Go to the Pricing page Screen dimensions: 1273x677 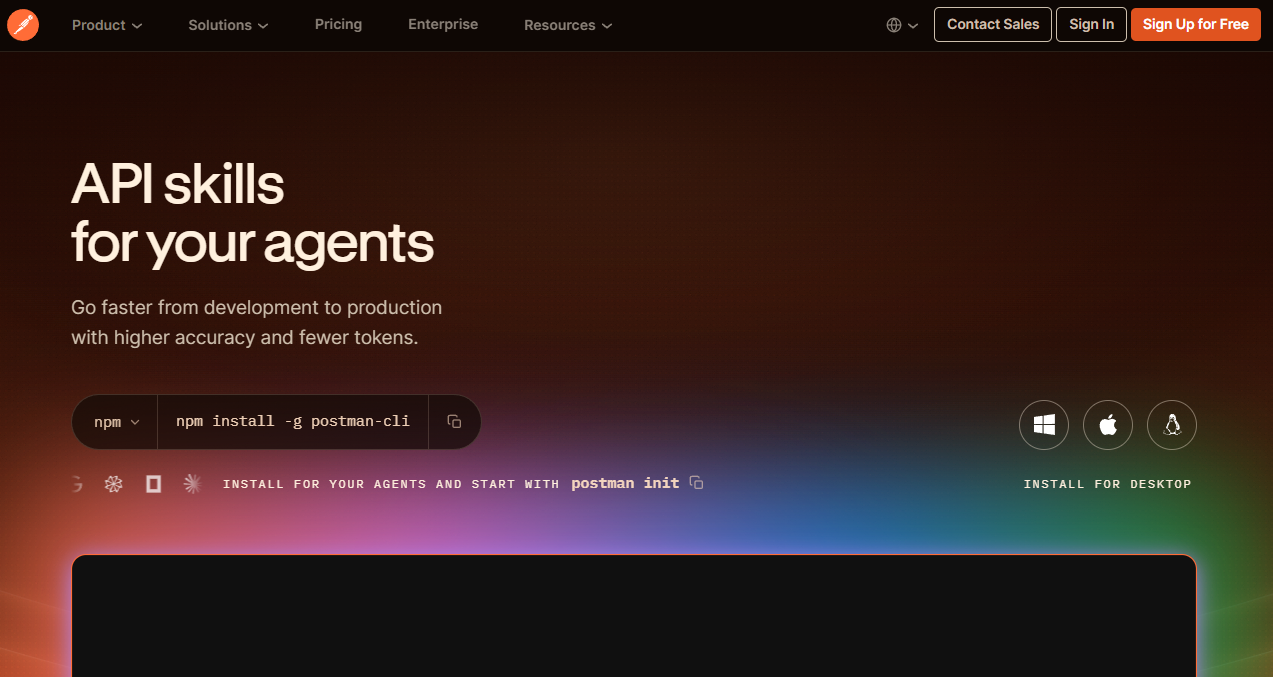click(338, 24)
